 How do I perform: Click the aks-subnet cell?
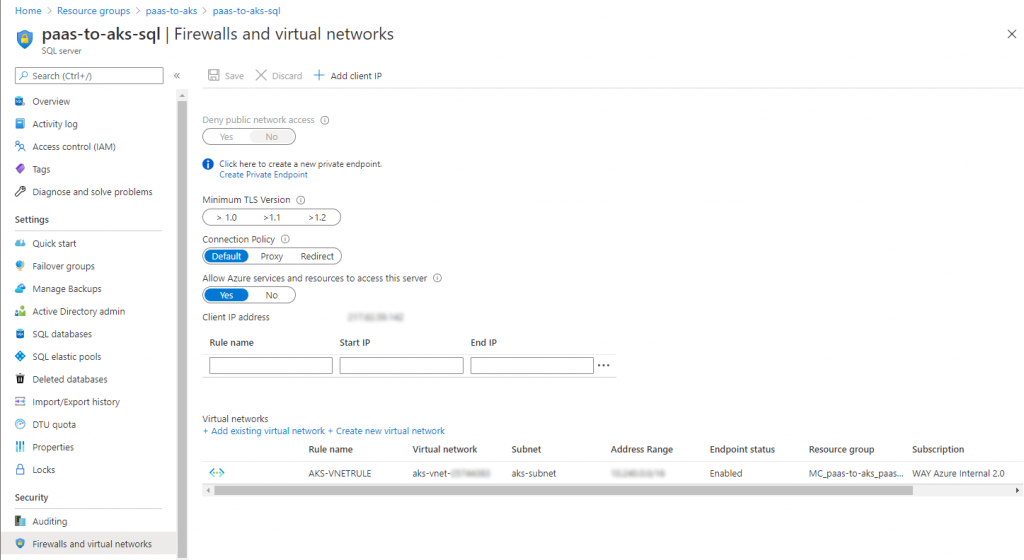(x=534, y=473)
